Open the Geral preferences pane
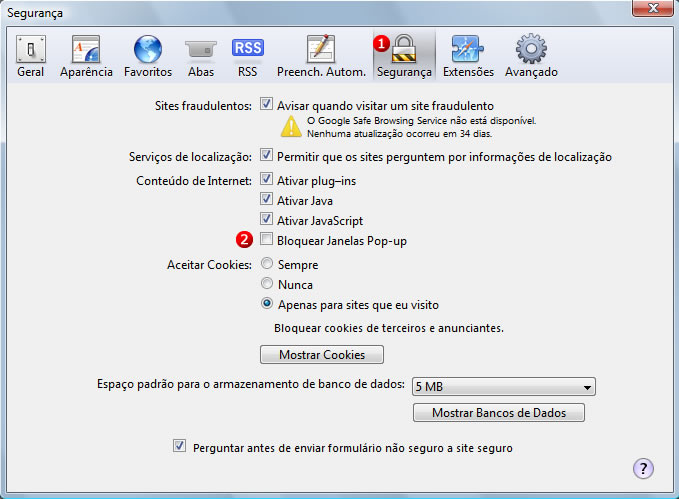The width and height of the screenshot is (679, 499). (30, 56)
